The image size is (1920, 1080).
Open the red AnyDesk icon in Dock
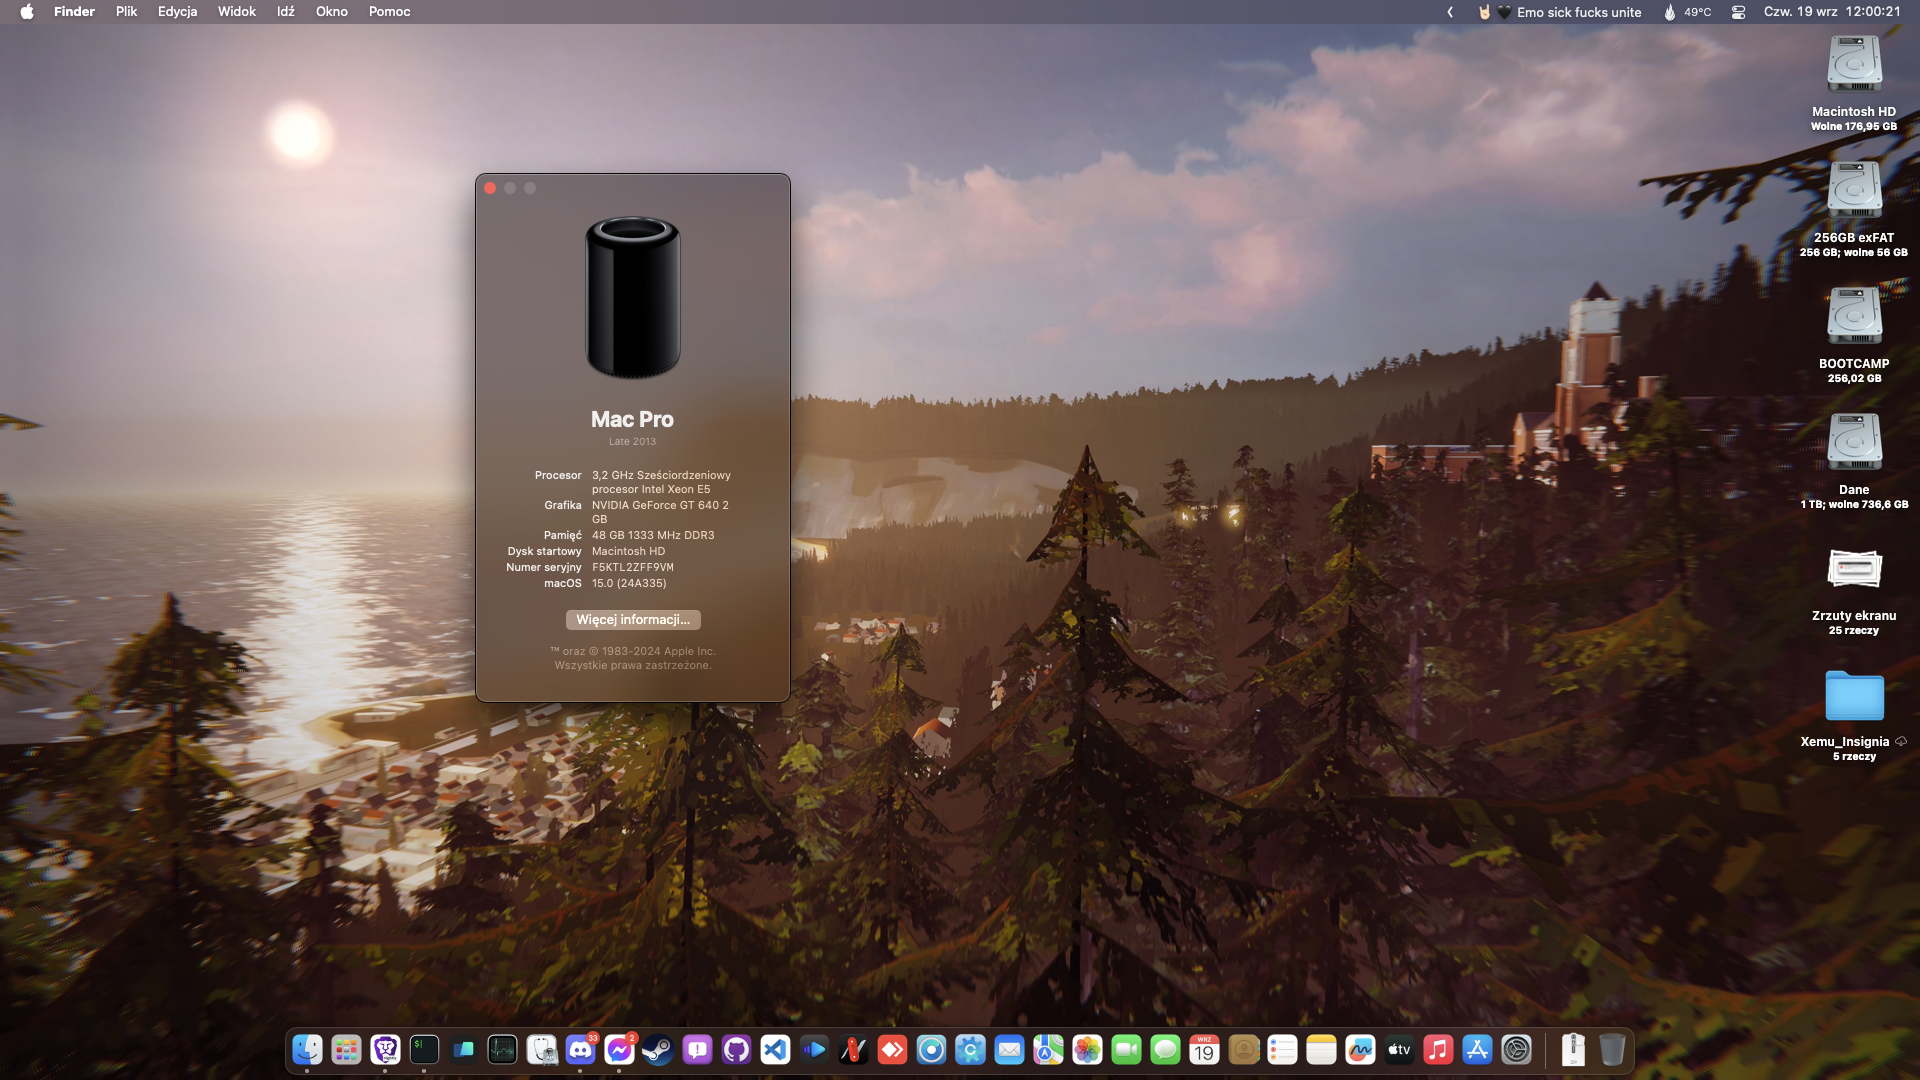[892, 1049]
